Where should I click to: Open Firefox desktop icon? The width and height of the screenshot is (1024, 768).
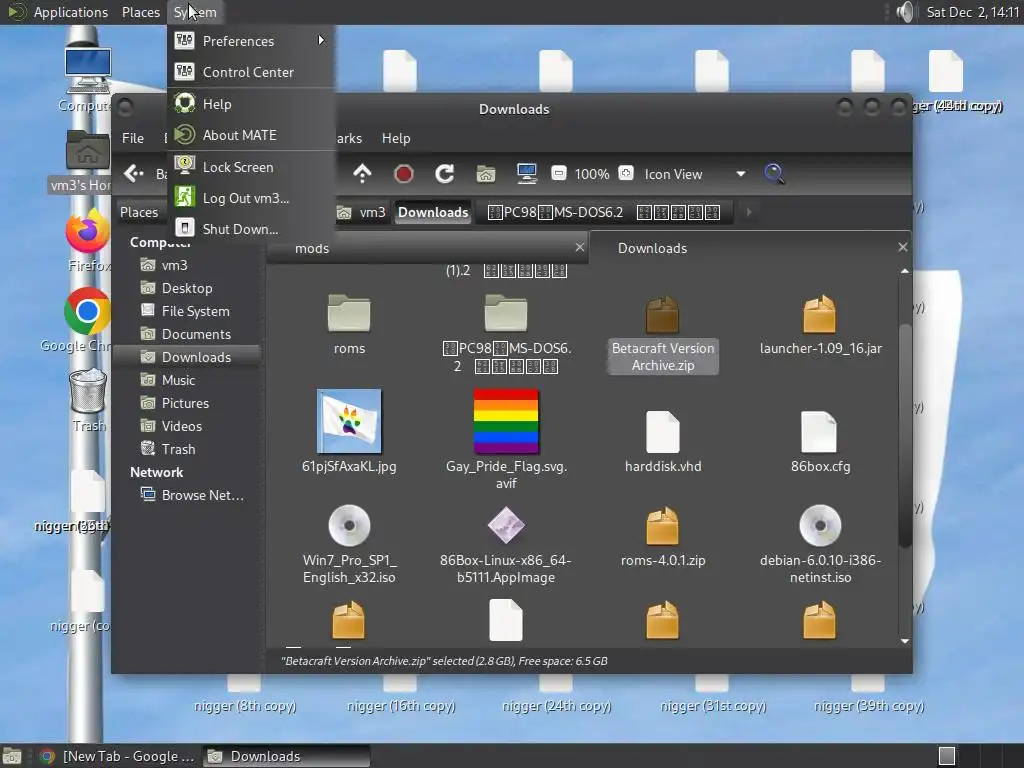click(x=88, y=232)
